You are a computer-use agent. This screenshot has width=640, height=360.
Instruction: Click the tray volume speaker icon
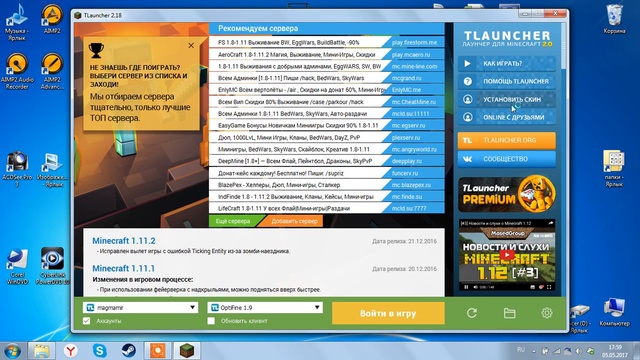(x=579, y=351)
